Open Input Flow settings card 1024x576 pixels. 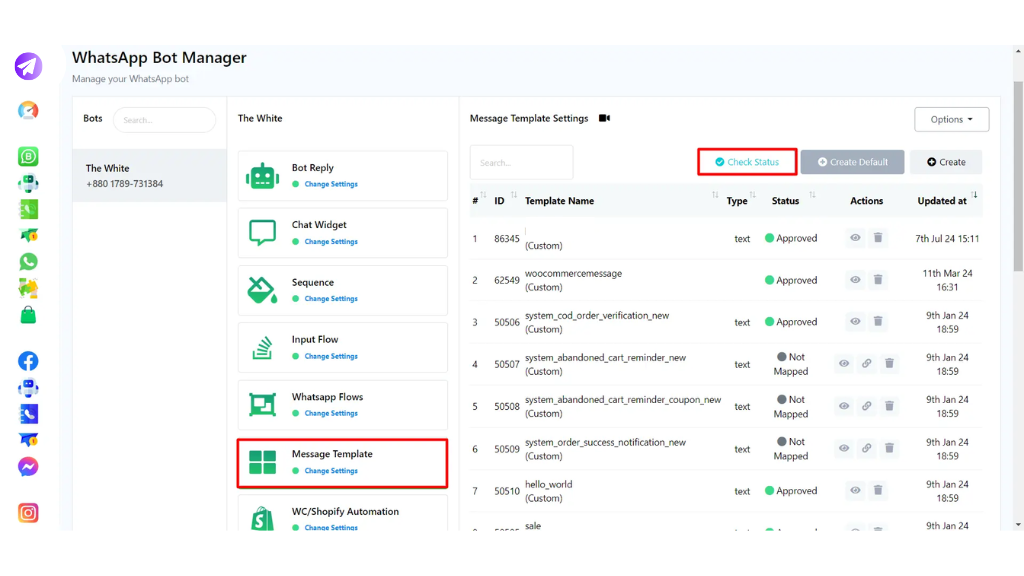(343, 347)
